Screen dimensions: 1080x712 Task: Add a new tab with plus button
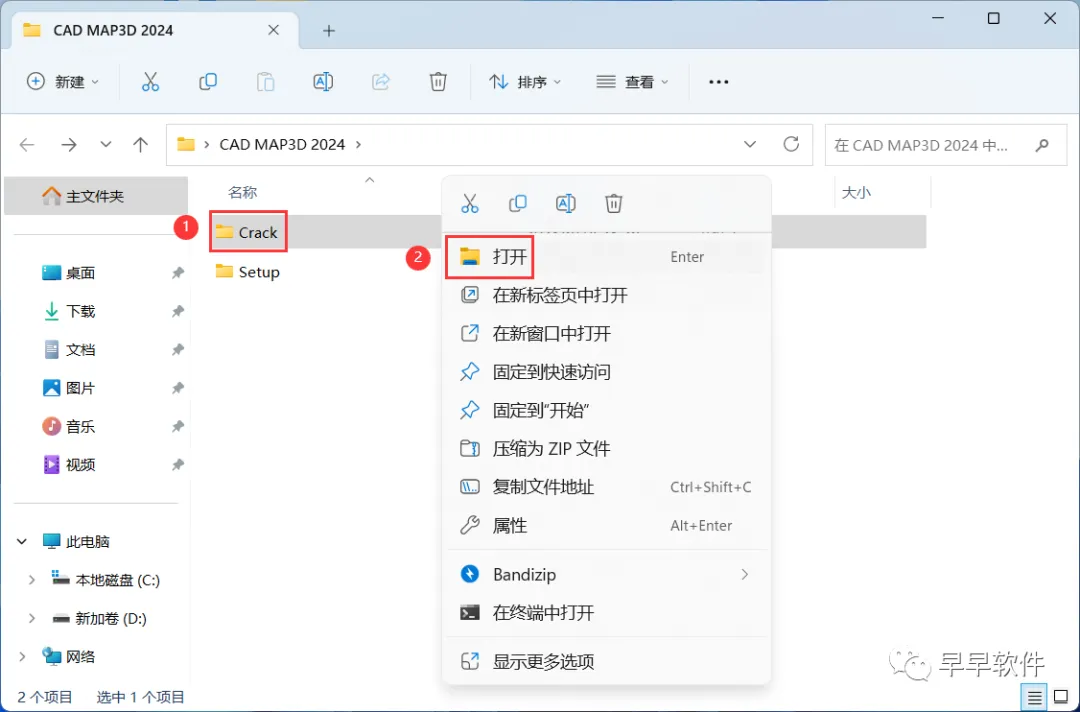click(329, 31)
